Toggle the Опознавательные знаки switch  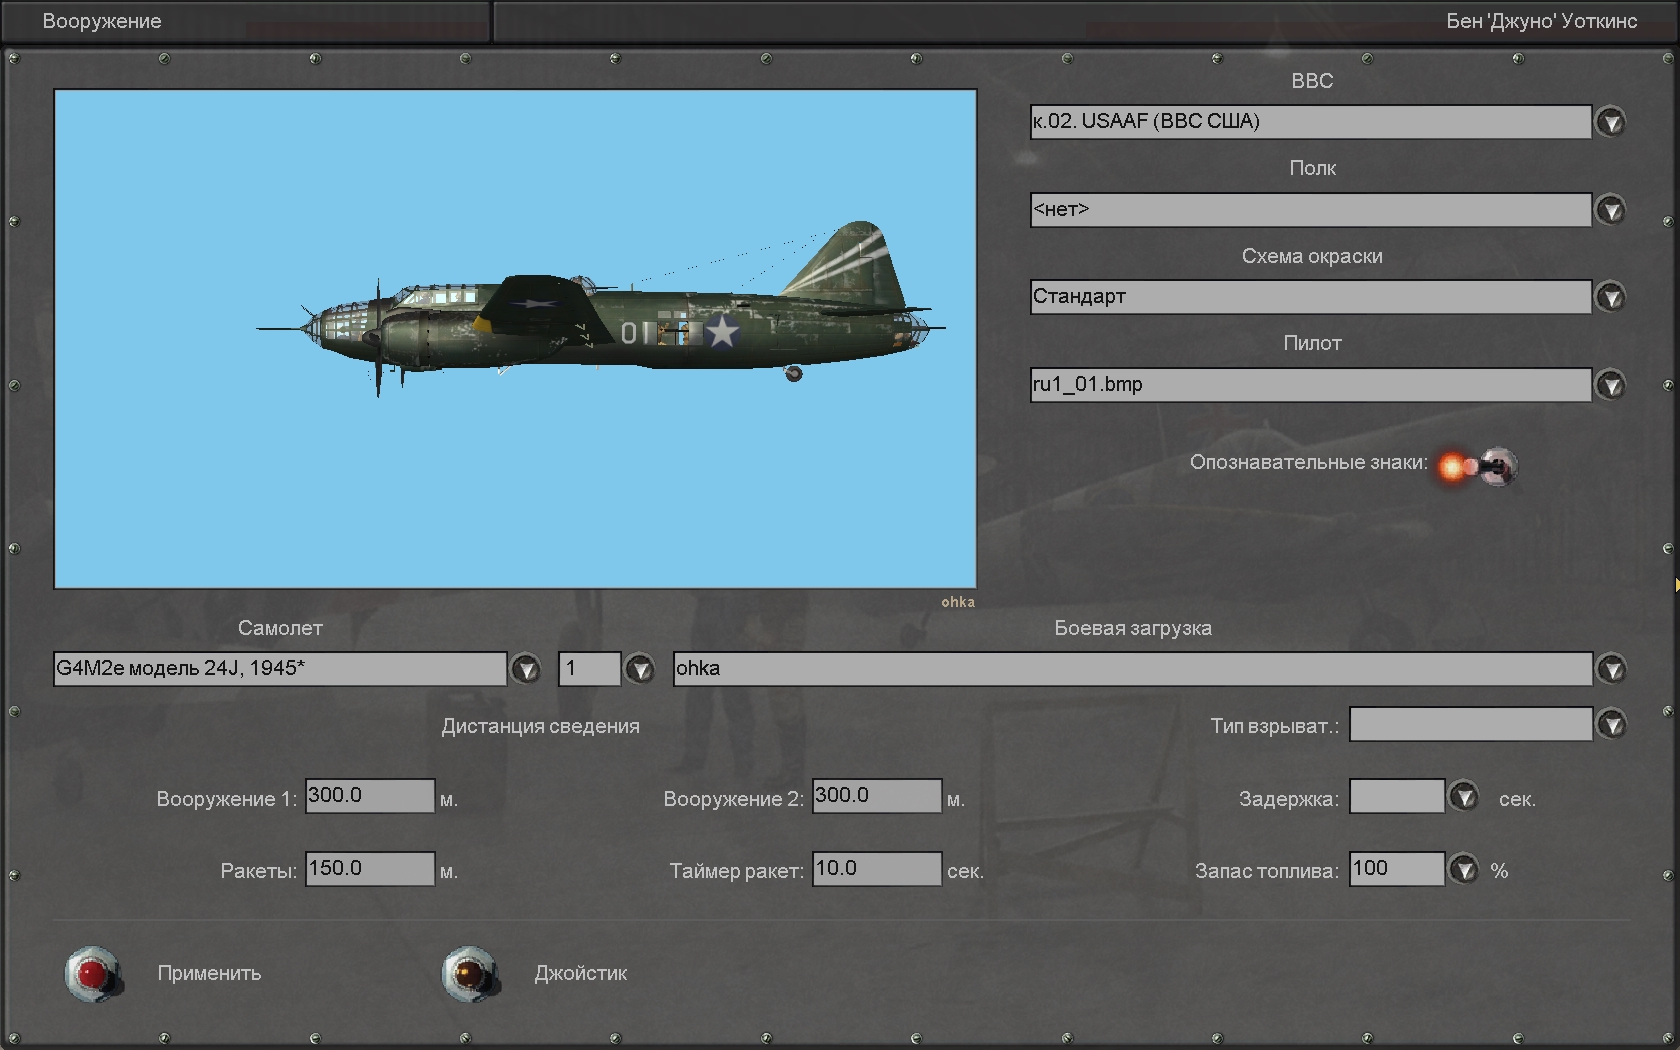point(1480,466)
